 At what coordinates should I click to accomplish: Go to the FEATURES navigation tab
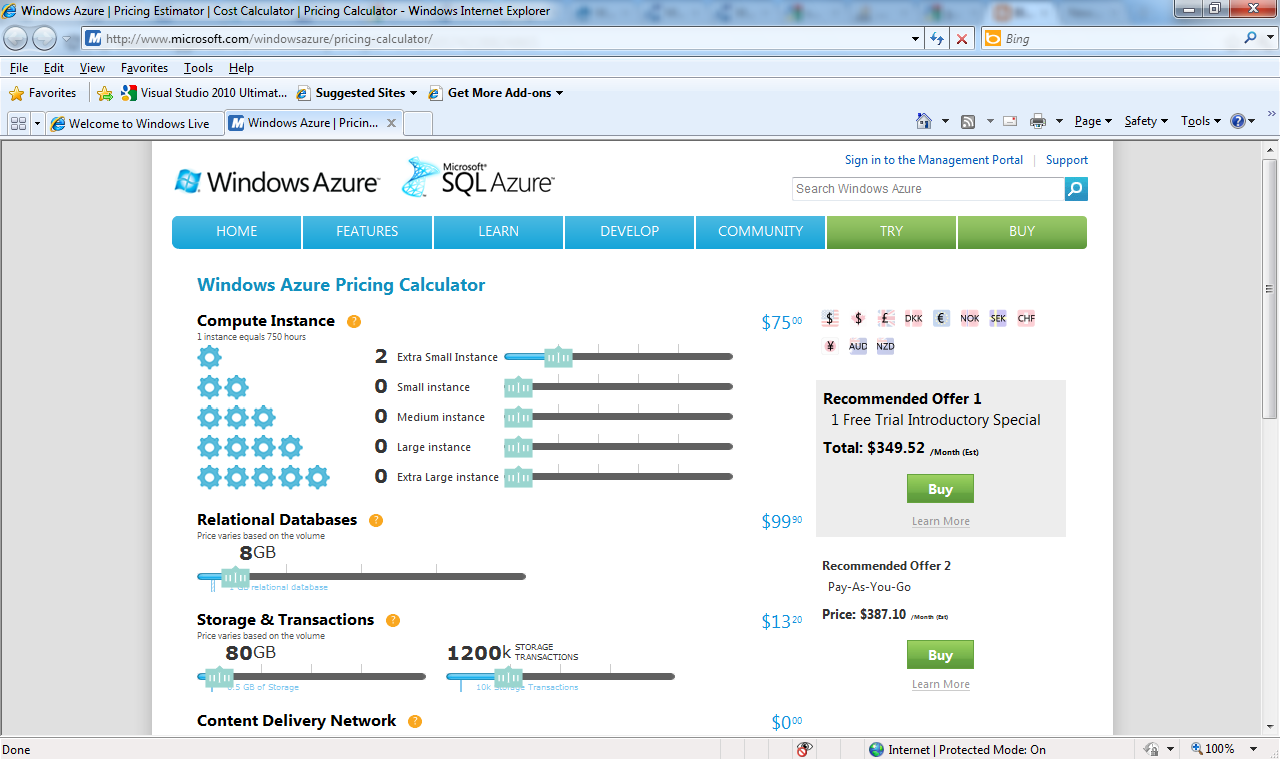367,232
